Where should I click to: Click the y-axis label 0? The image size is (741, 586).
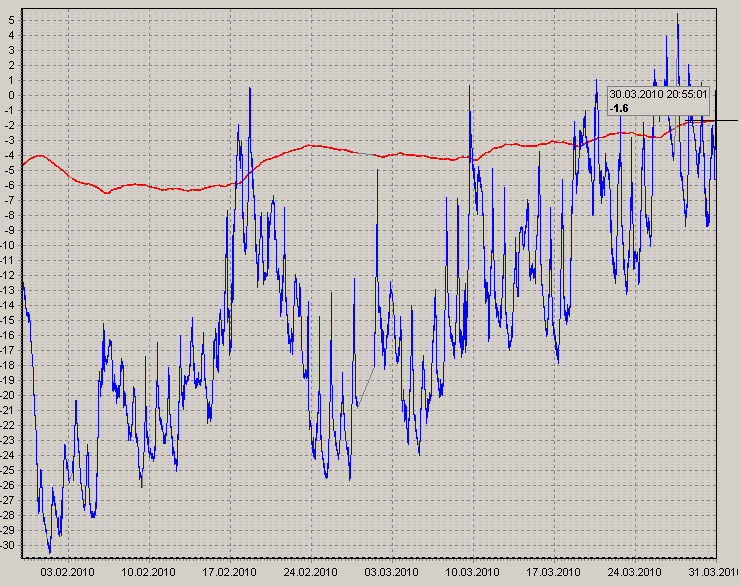point(9,95)
